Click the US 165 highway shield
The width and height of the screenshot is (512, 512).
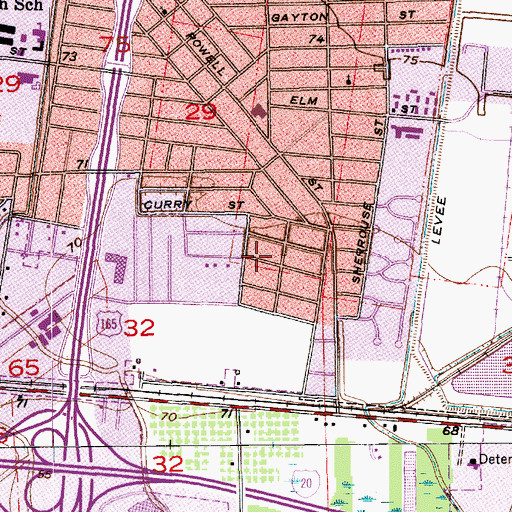tap(108, 324)
